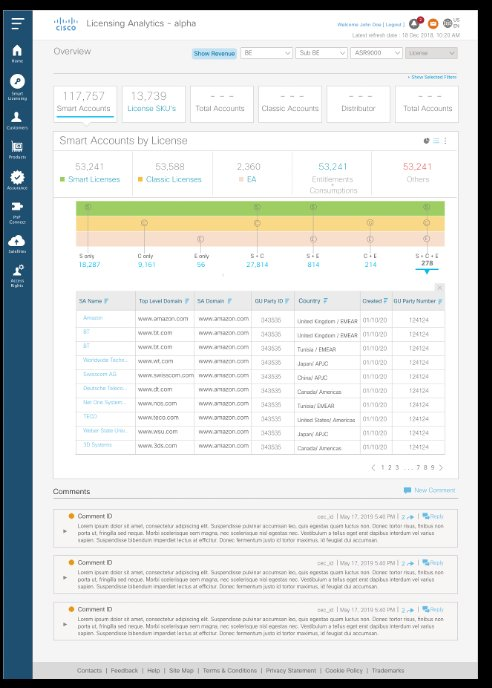This screenshot has width=492, height=688.
Task: Go to previous page arrow in pagination
Action: pyautogui.click(x=373, y=468)
